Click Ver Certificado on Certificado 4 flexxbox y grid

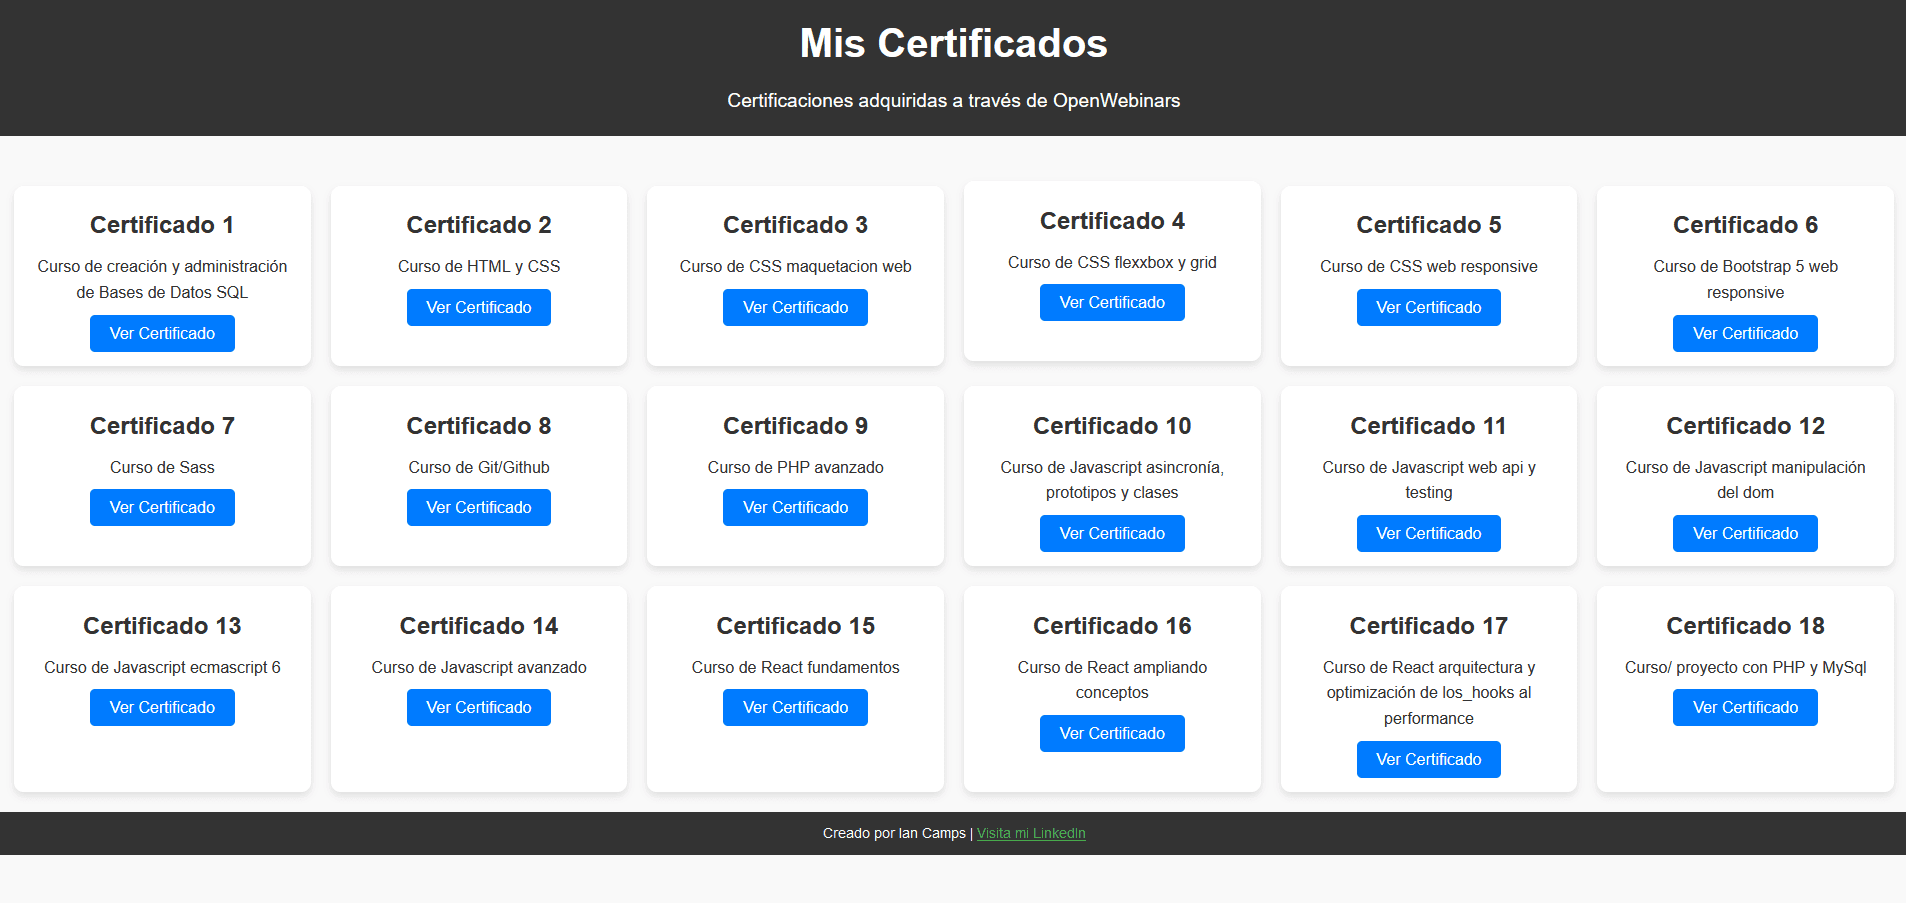[x=1112, y=302]
